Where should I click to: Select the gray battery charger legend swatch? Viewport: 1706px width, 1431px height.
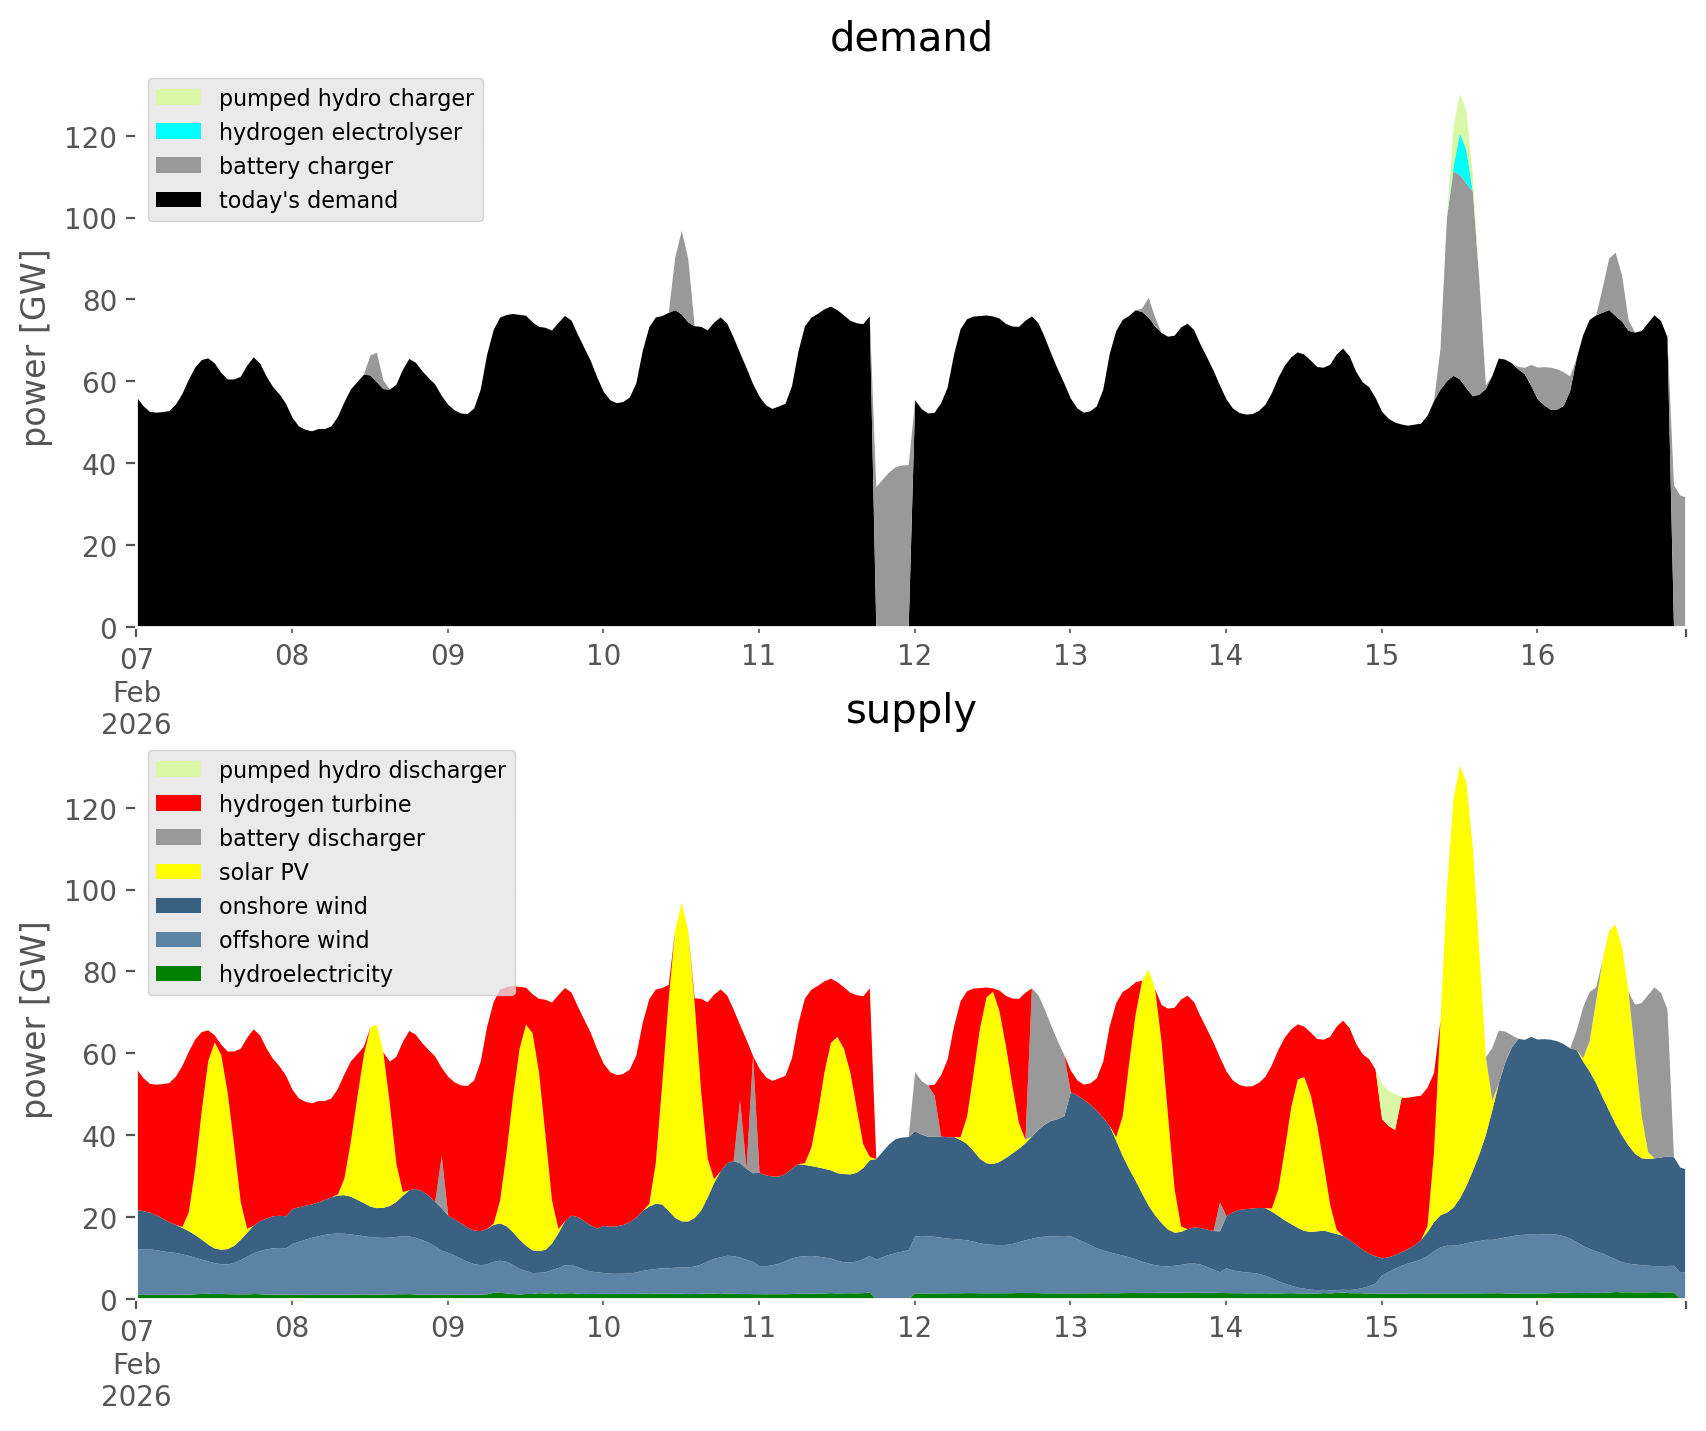click(179, 166)
